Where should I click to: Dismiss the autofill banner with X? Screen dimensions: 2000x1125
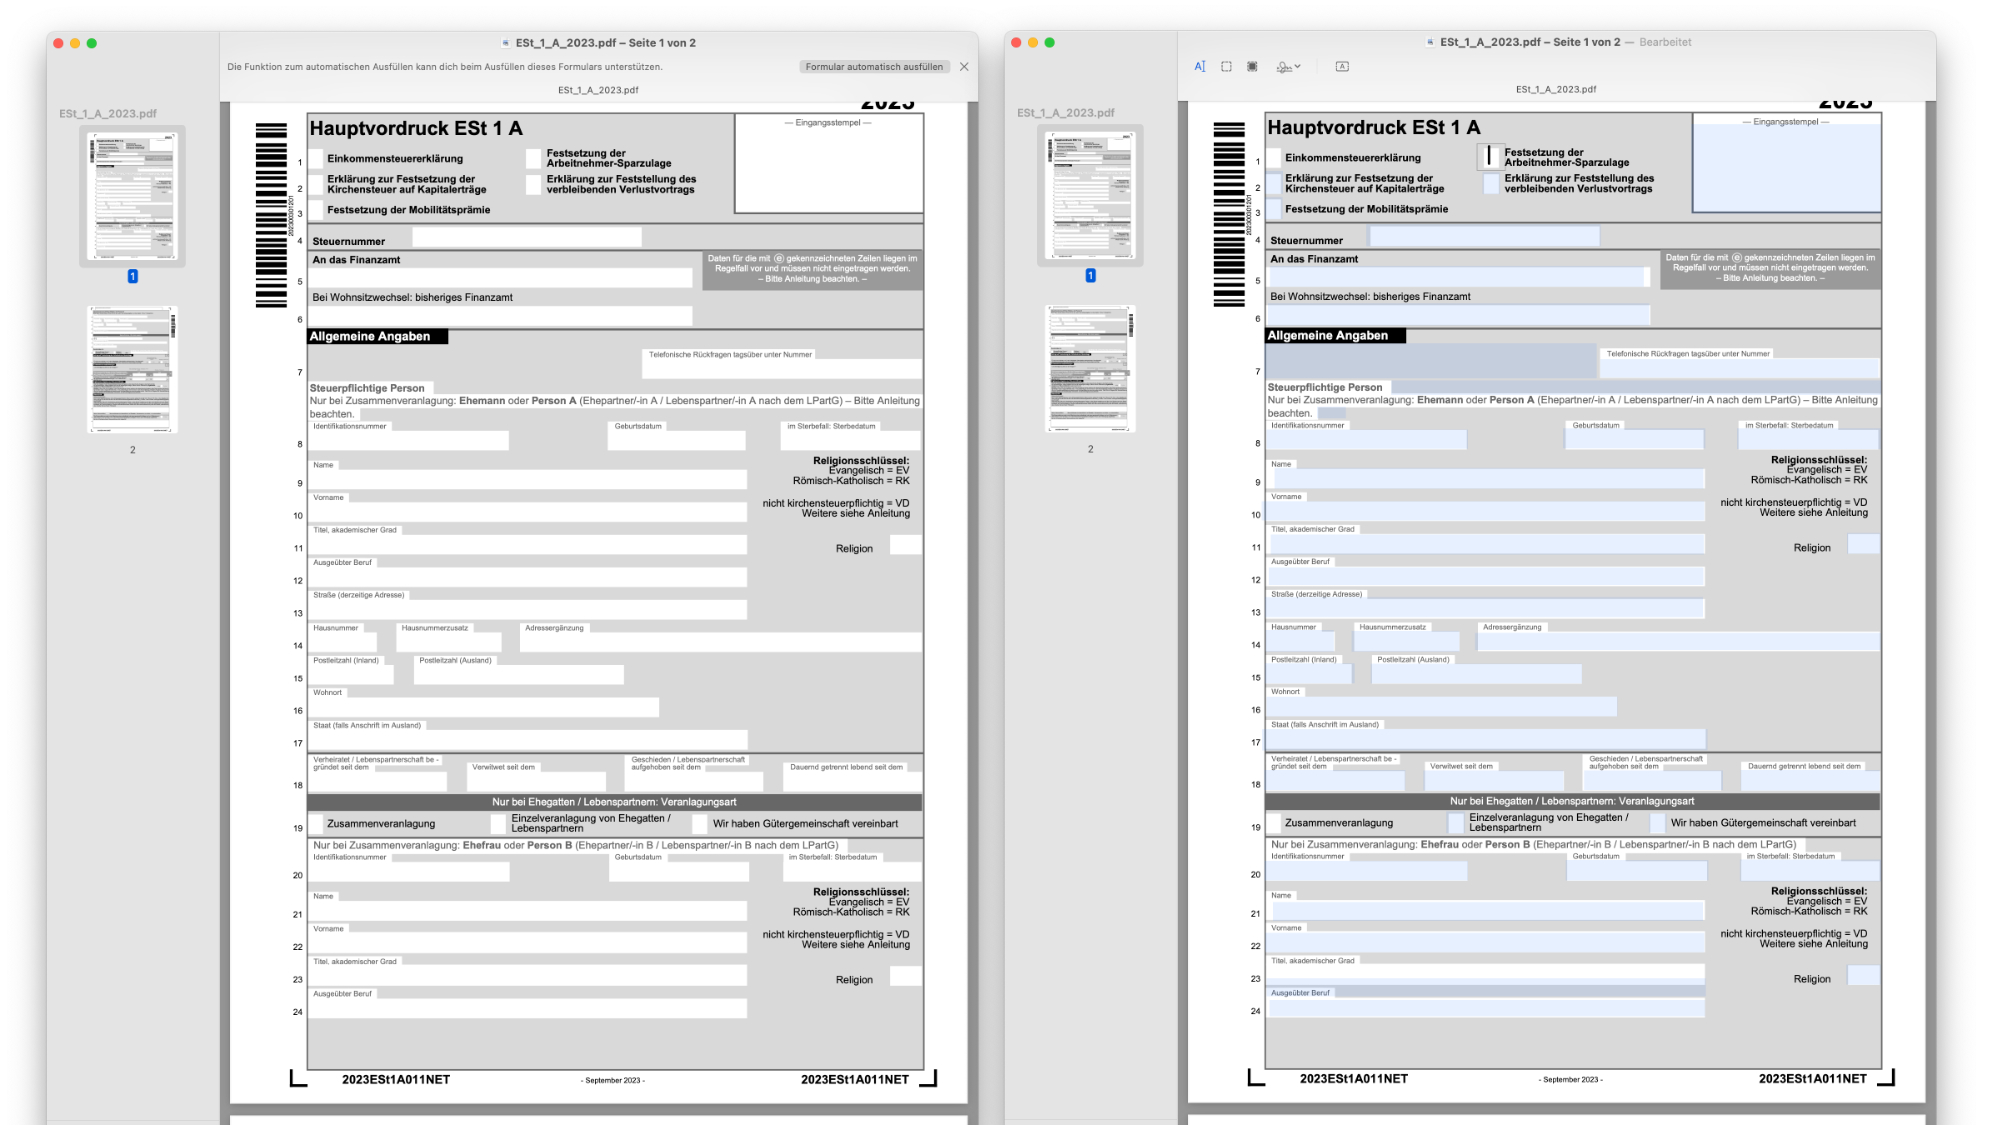tap(964, 67)
